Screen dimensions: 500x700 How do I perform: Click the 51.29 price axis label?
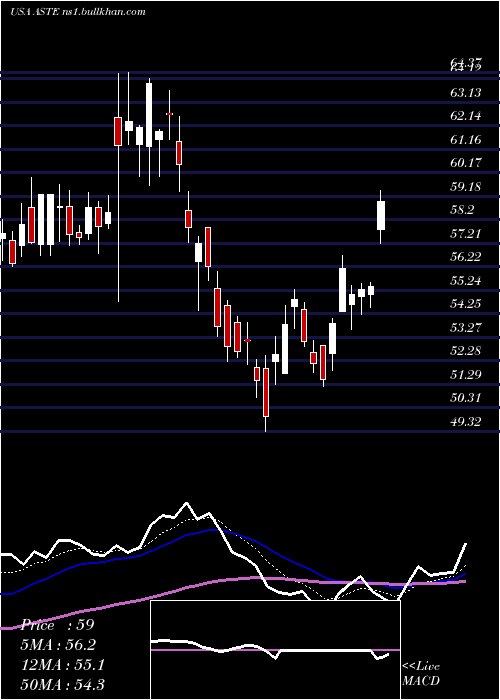[x=466, y=374]
